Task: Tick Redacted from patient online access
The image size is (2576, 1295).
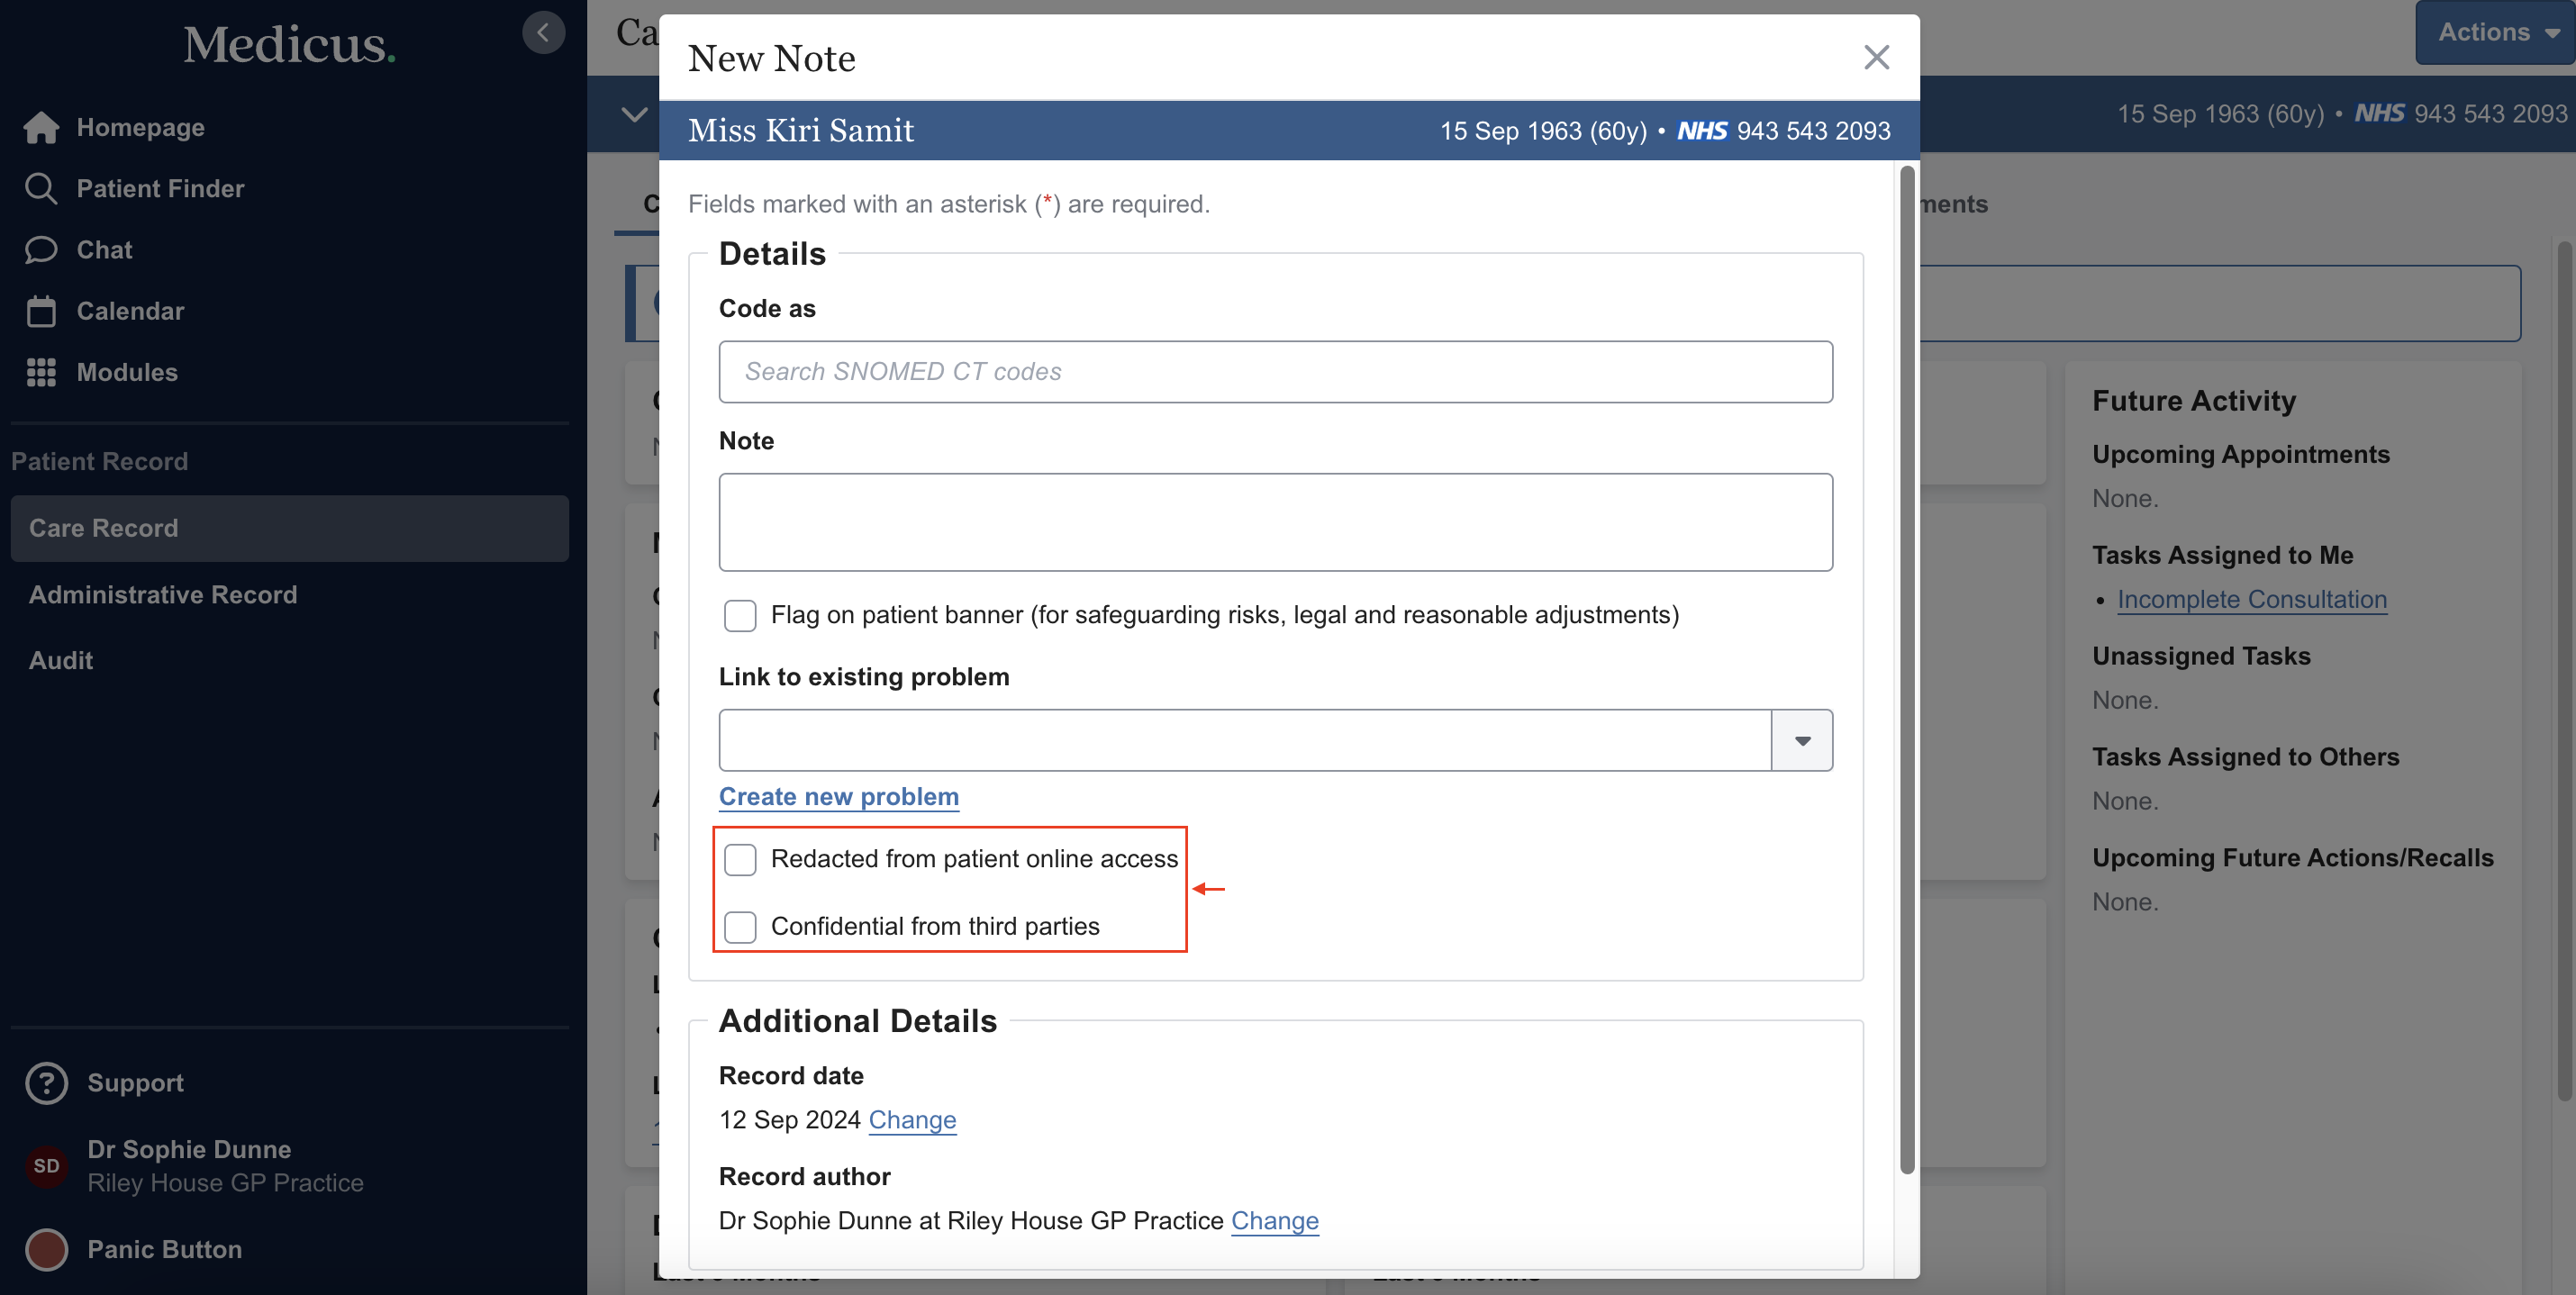Action: click(x=740, y=859)
